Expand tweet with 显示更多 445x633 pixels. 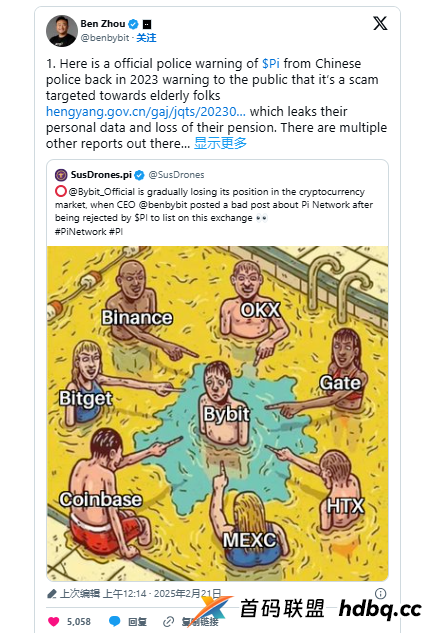220,143
